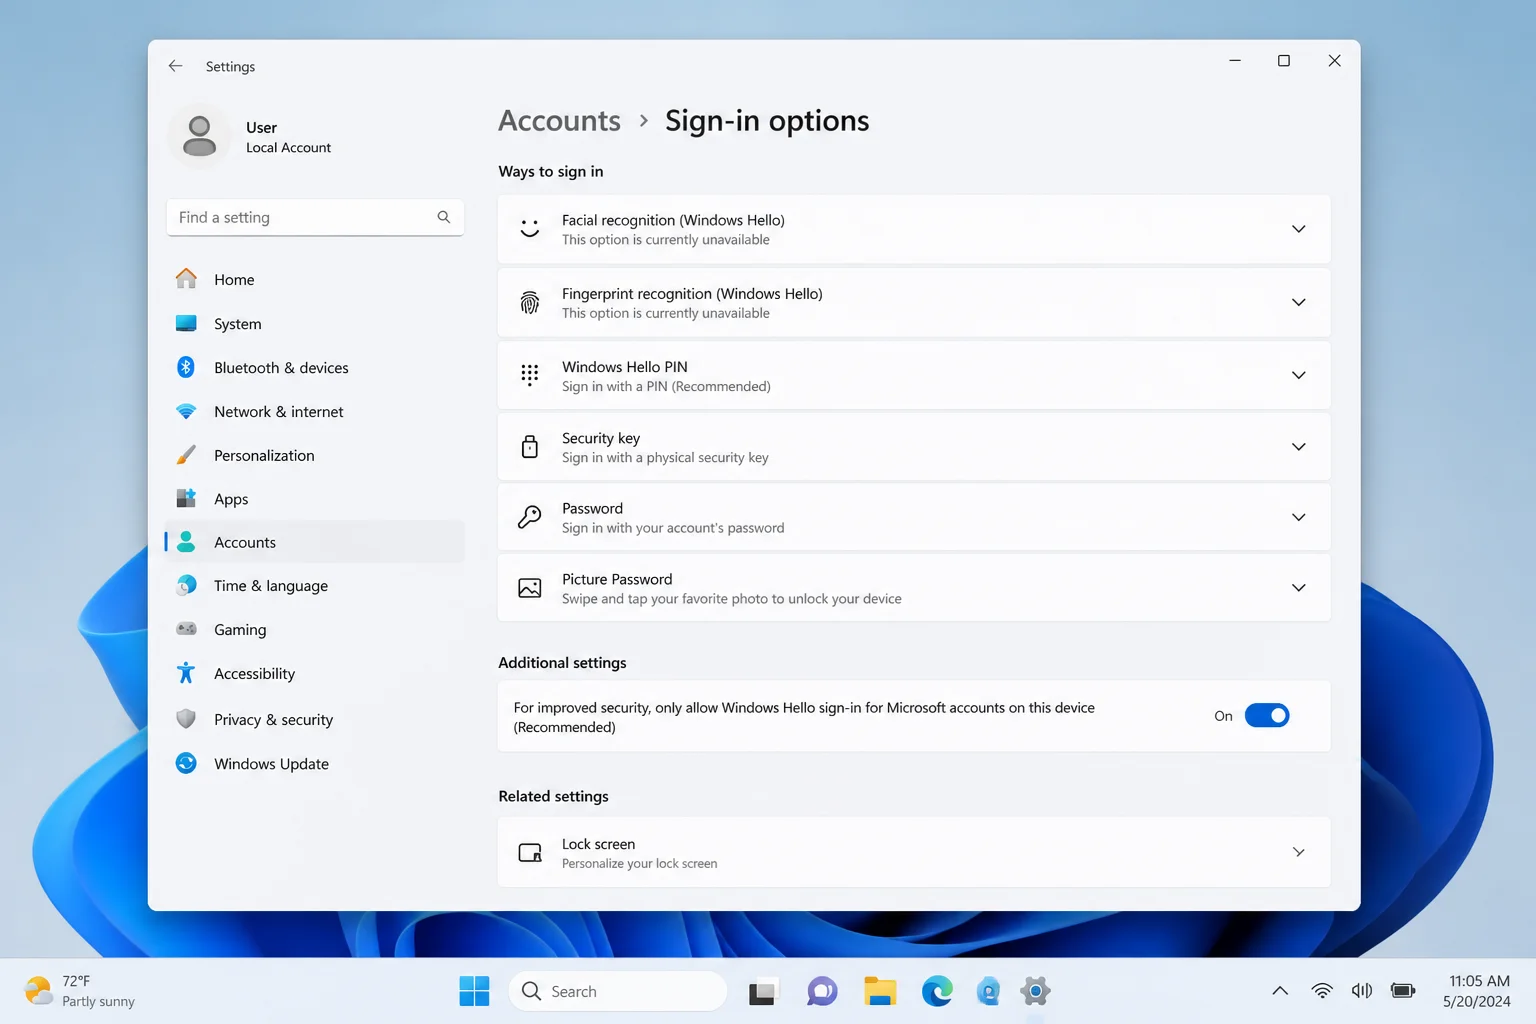1536x1024 pixels.
Task: Open weather widget showing 72°F
Action: tap(80, 991)
